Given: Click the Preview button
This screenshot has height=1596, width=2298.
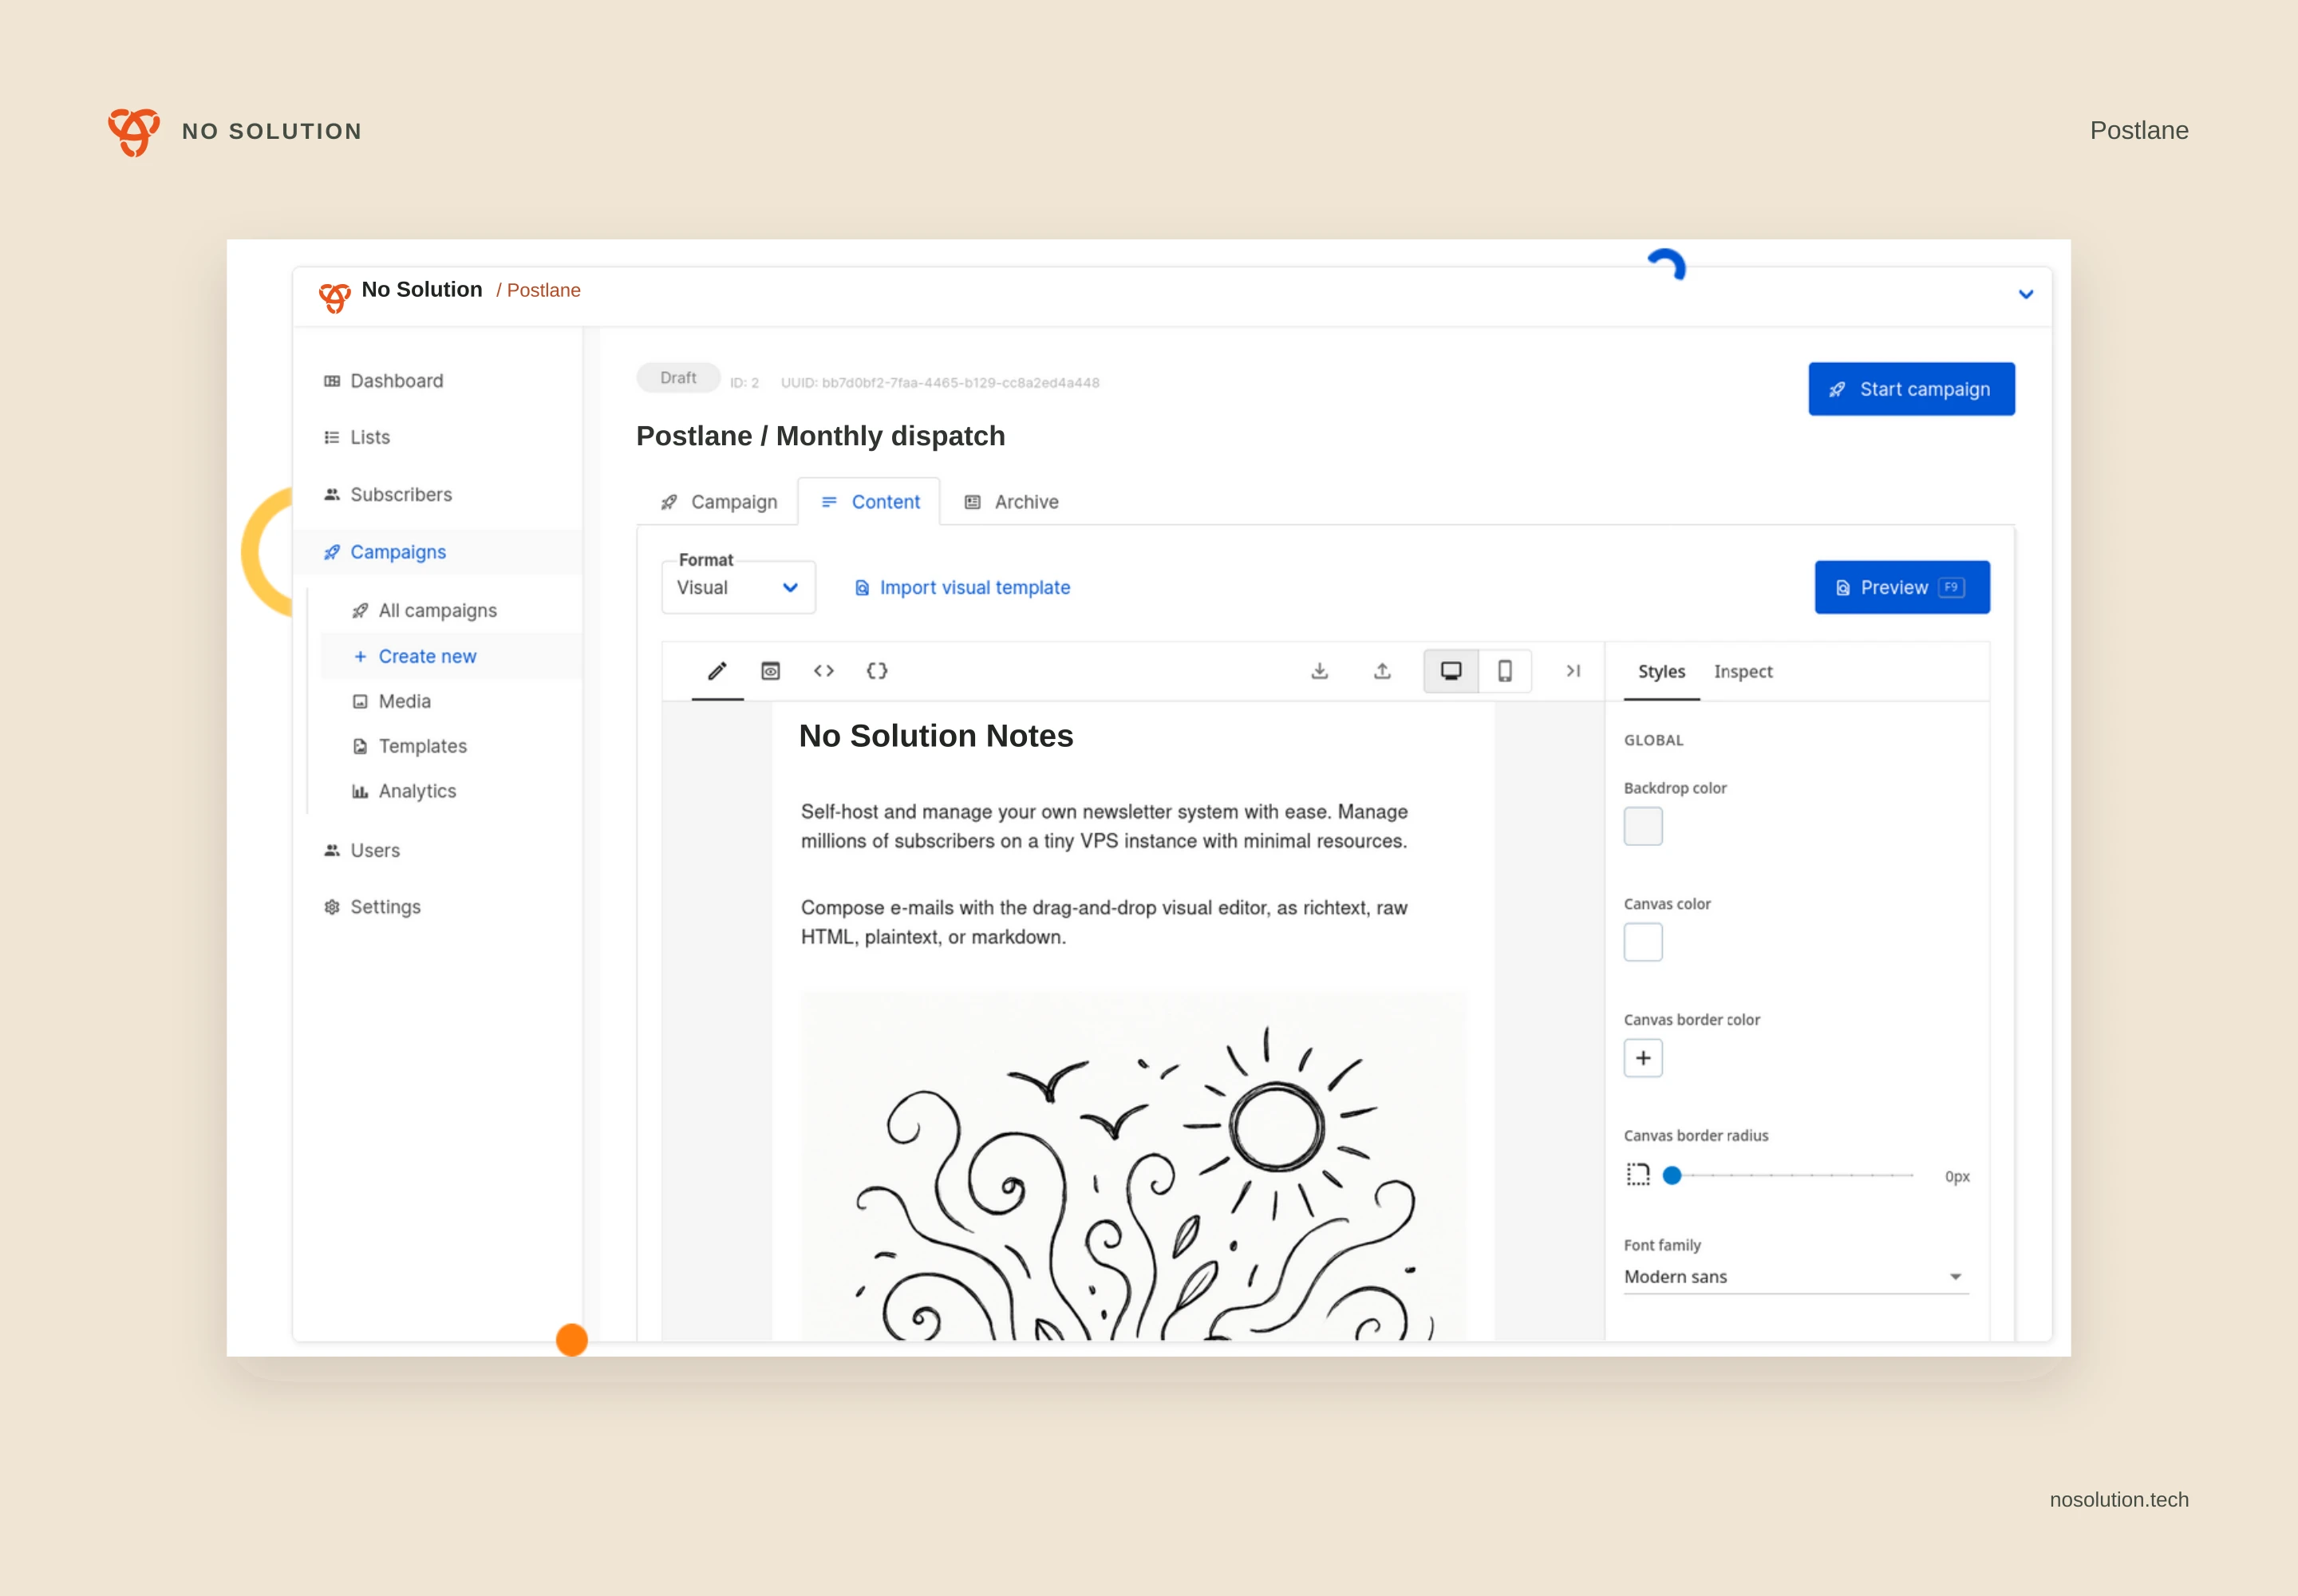Looking at the screenshot, I should pos(1902,587).
